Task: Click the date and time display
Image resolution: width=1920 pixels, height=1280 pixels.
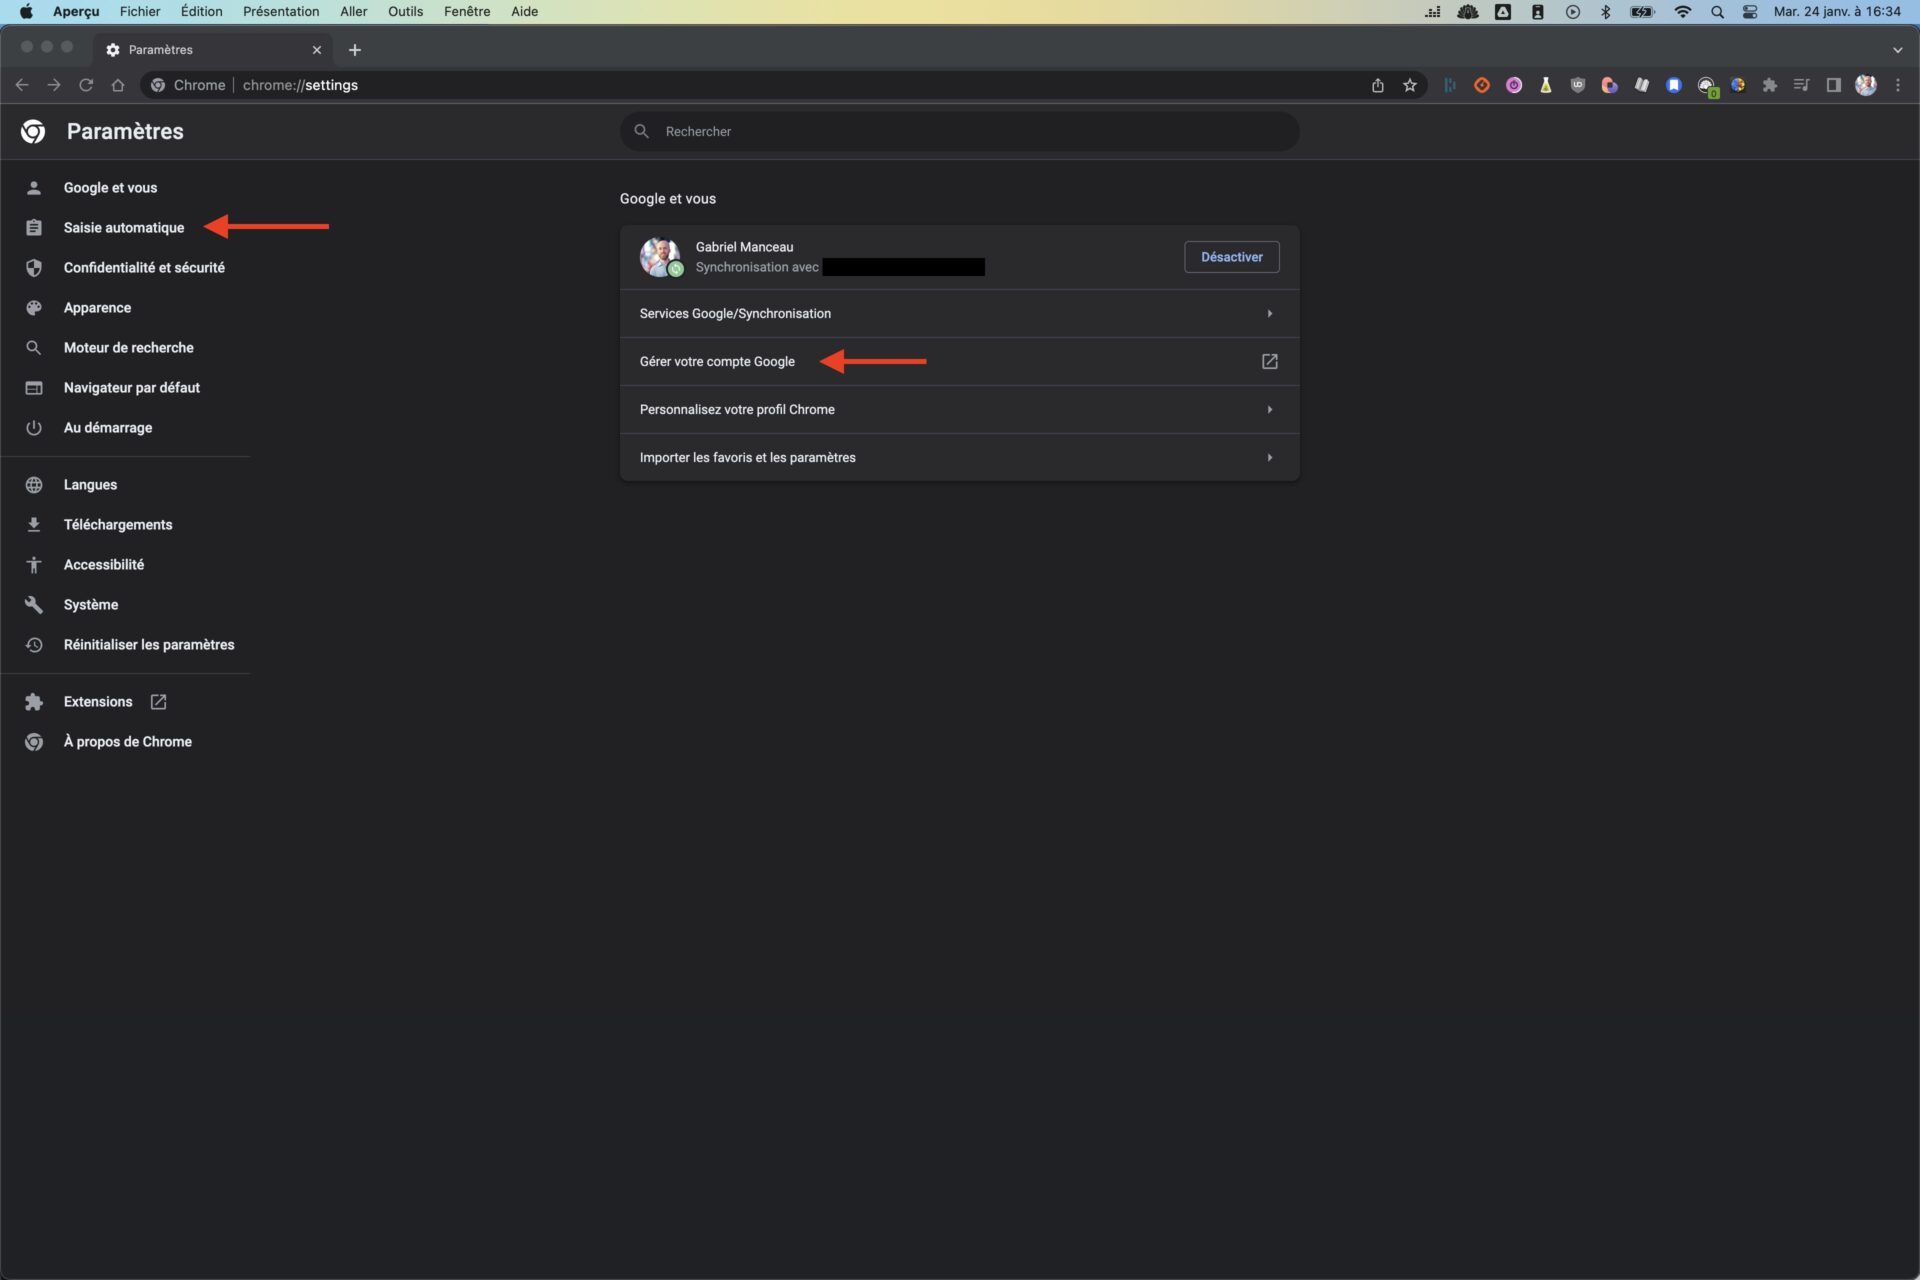Action: 1836,12
